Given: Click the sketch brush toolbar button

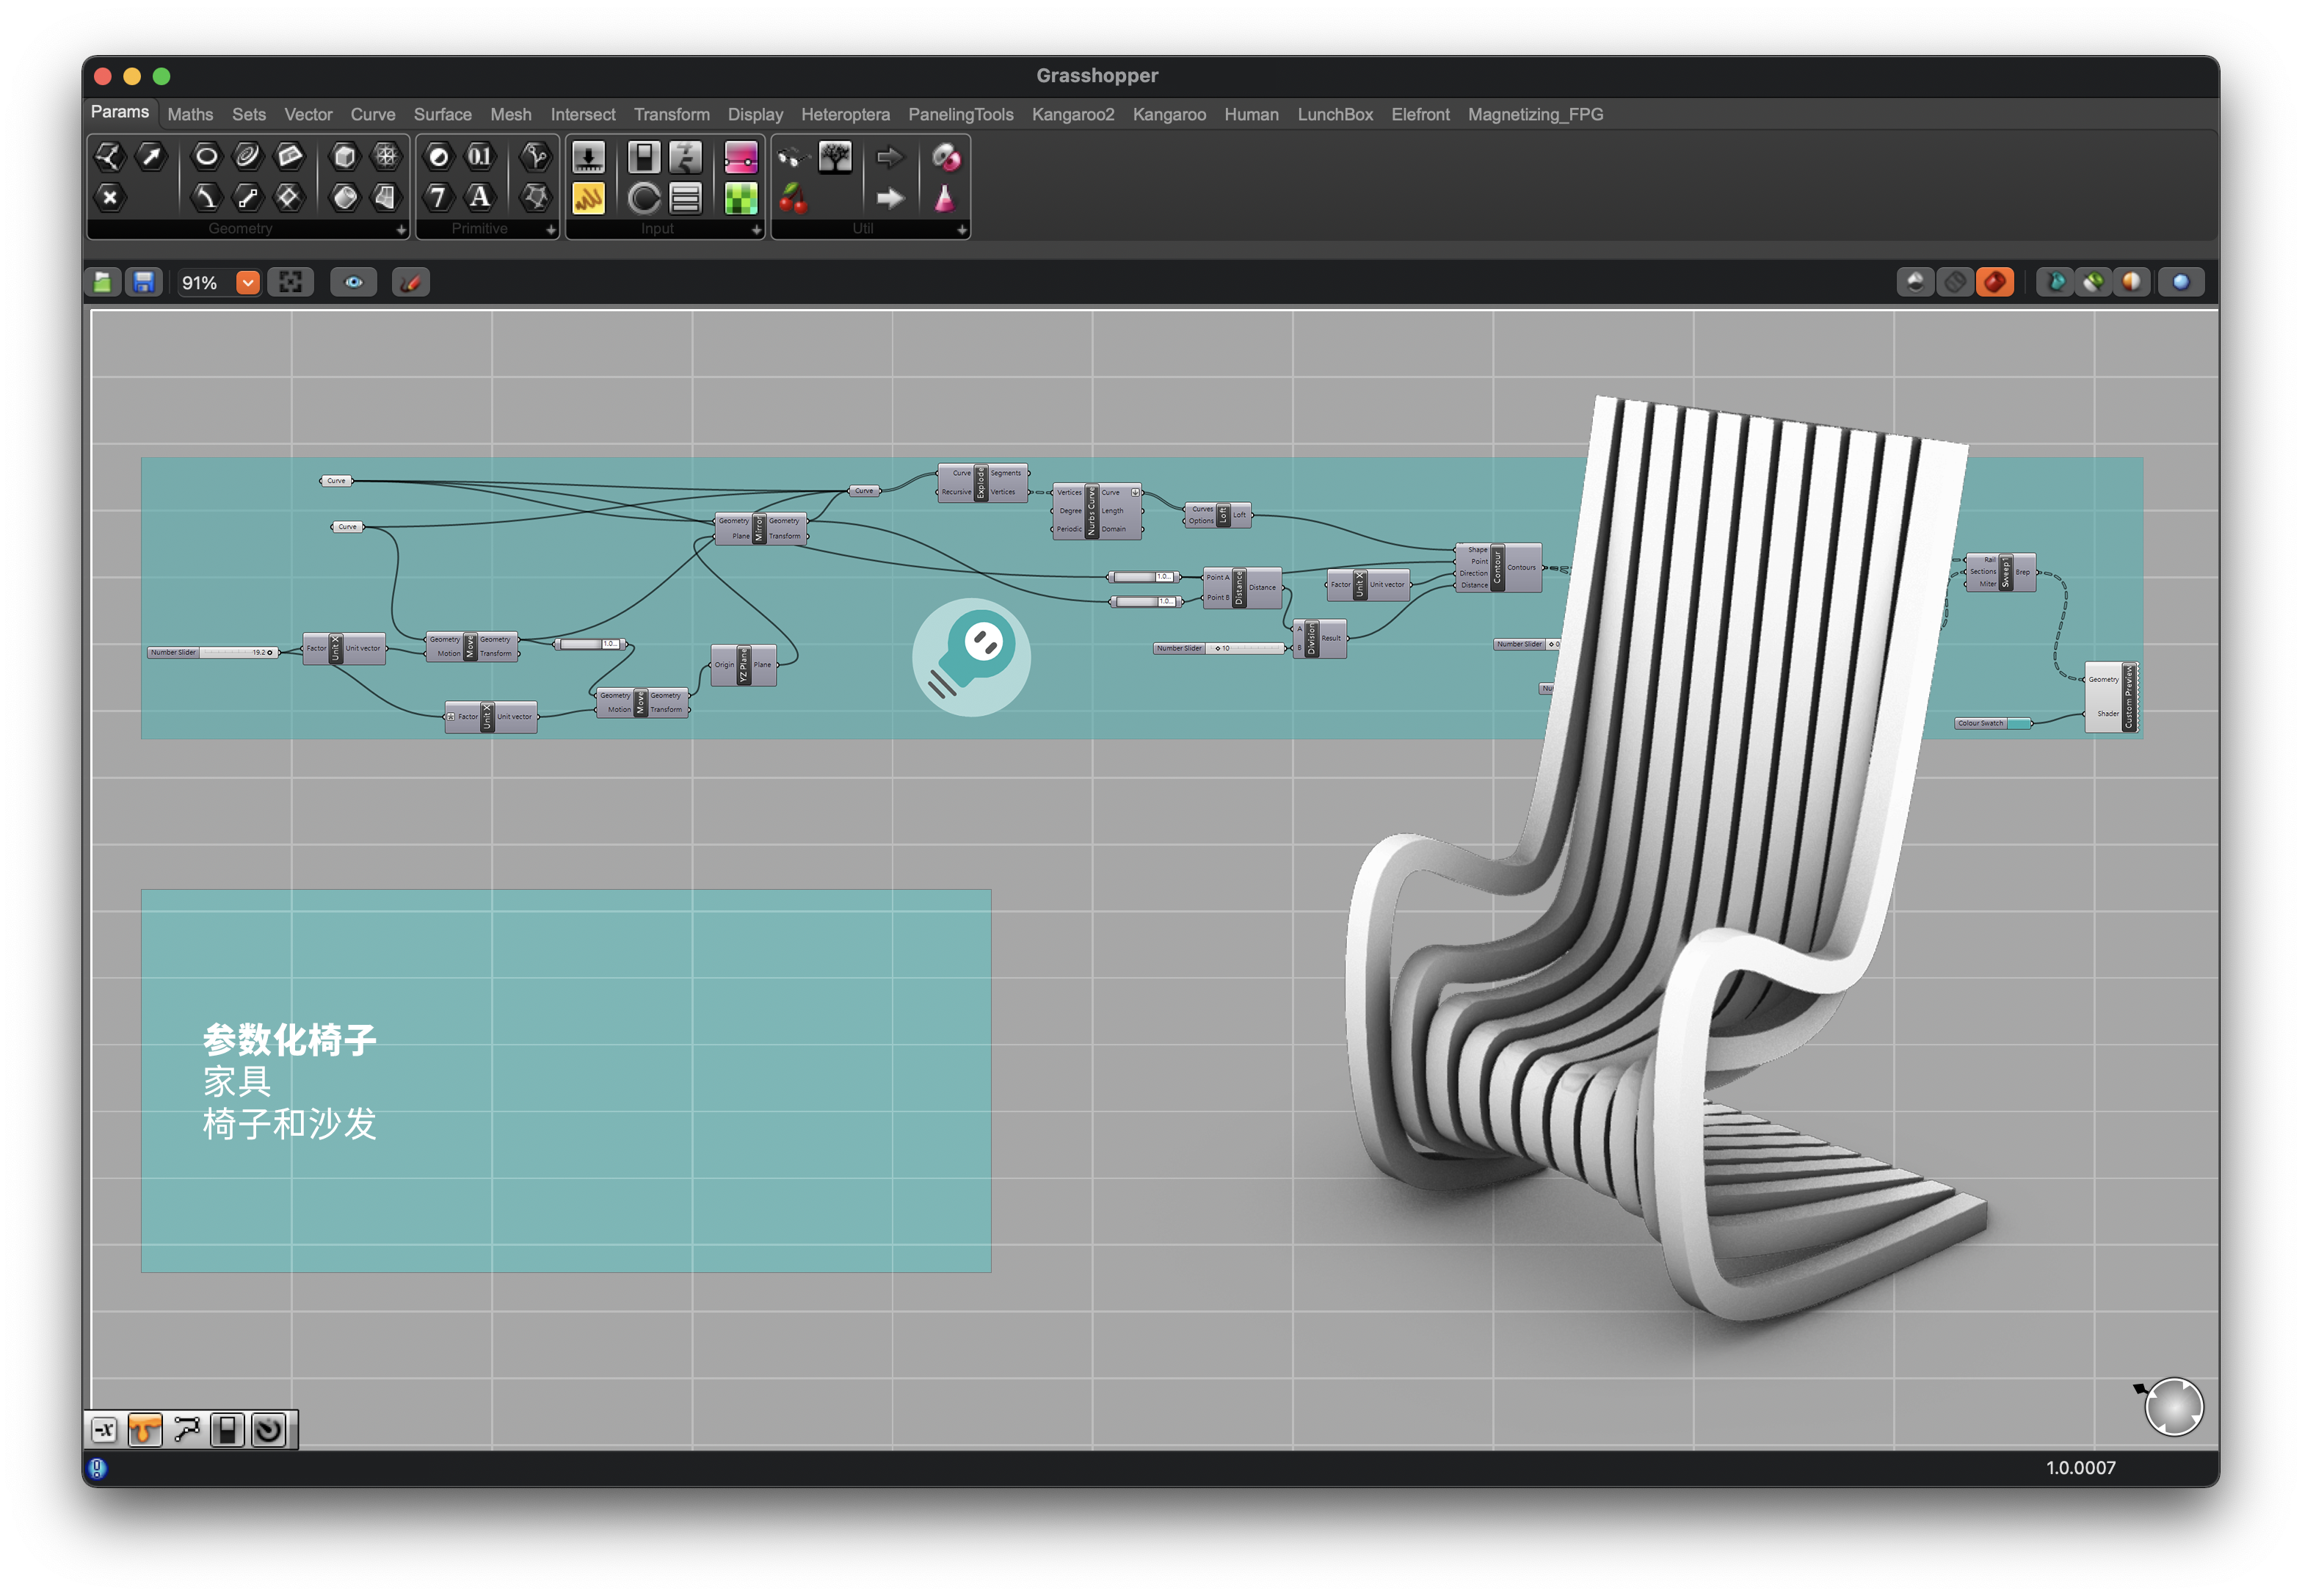Looking at the screenshot, I should click(410, 283).
